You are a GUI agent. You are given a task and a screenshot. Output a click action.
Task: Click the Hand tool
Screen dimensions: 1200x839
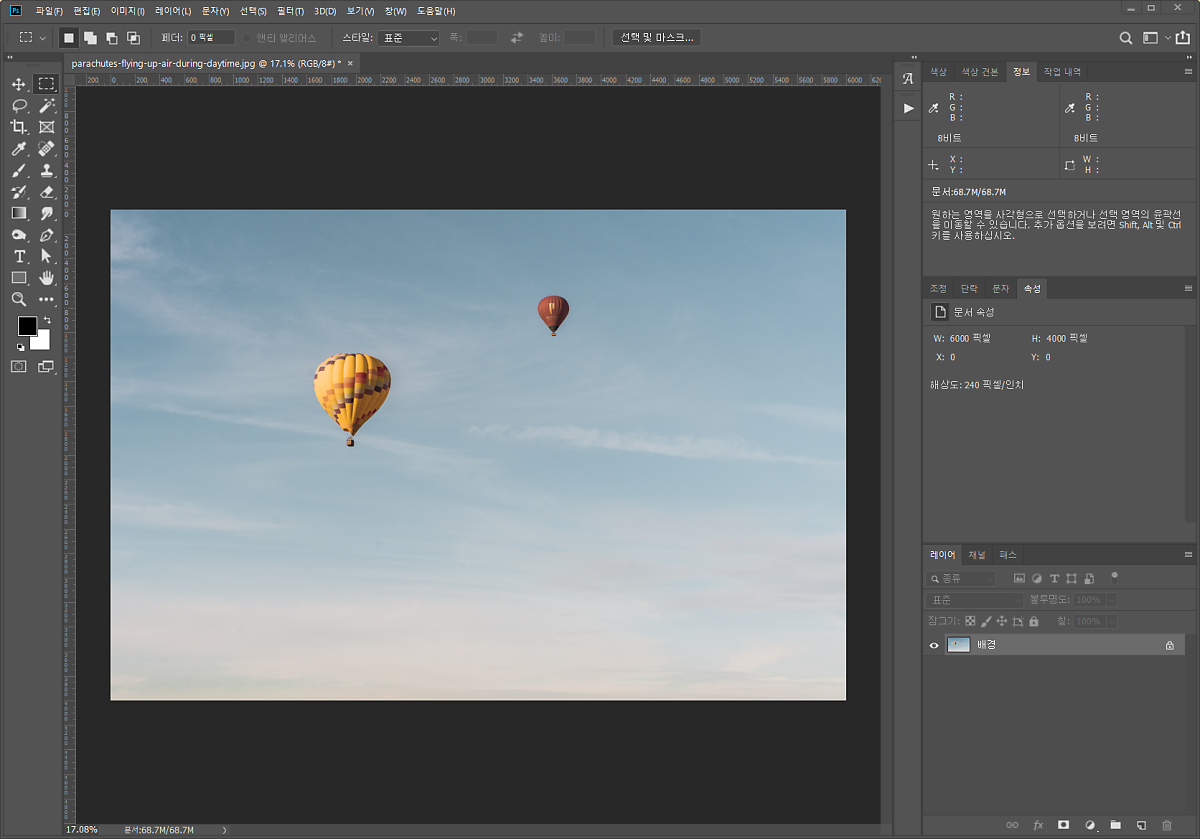(47, 278)
